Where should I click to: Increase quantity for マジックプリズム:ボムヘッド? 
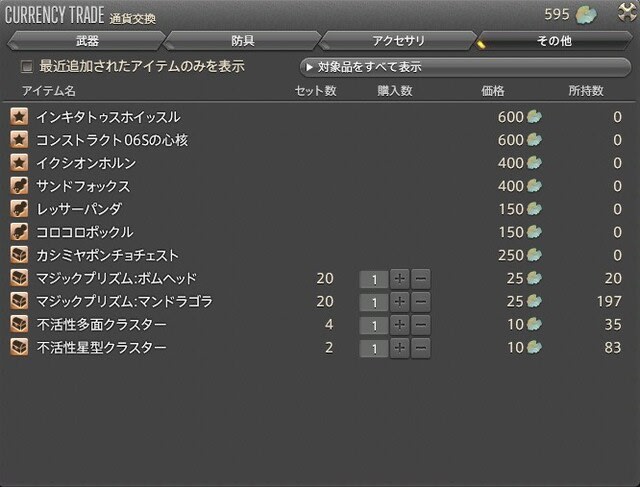[400, 279]
